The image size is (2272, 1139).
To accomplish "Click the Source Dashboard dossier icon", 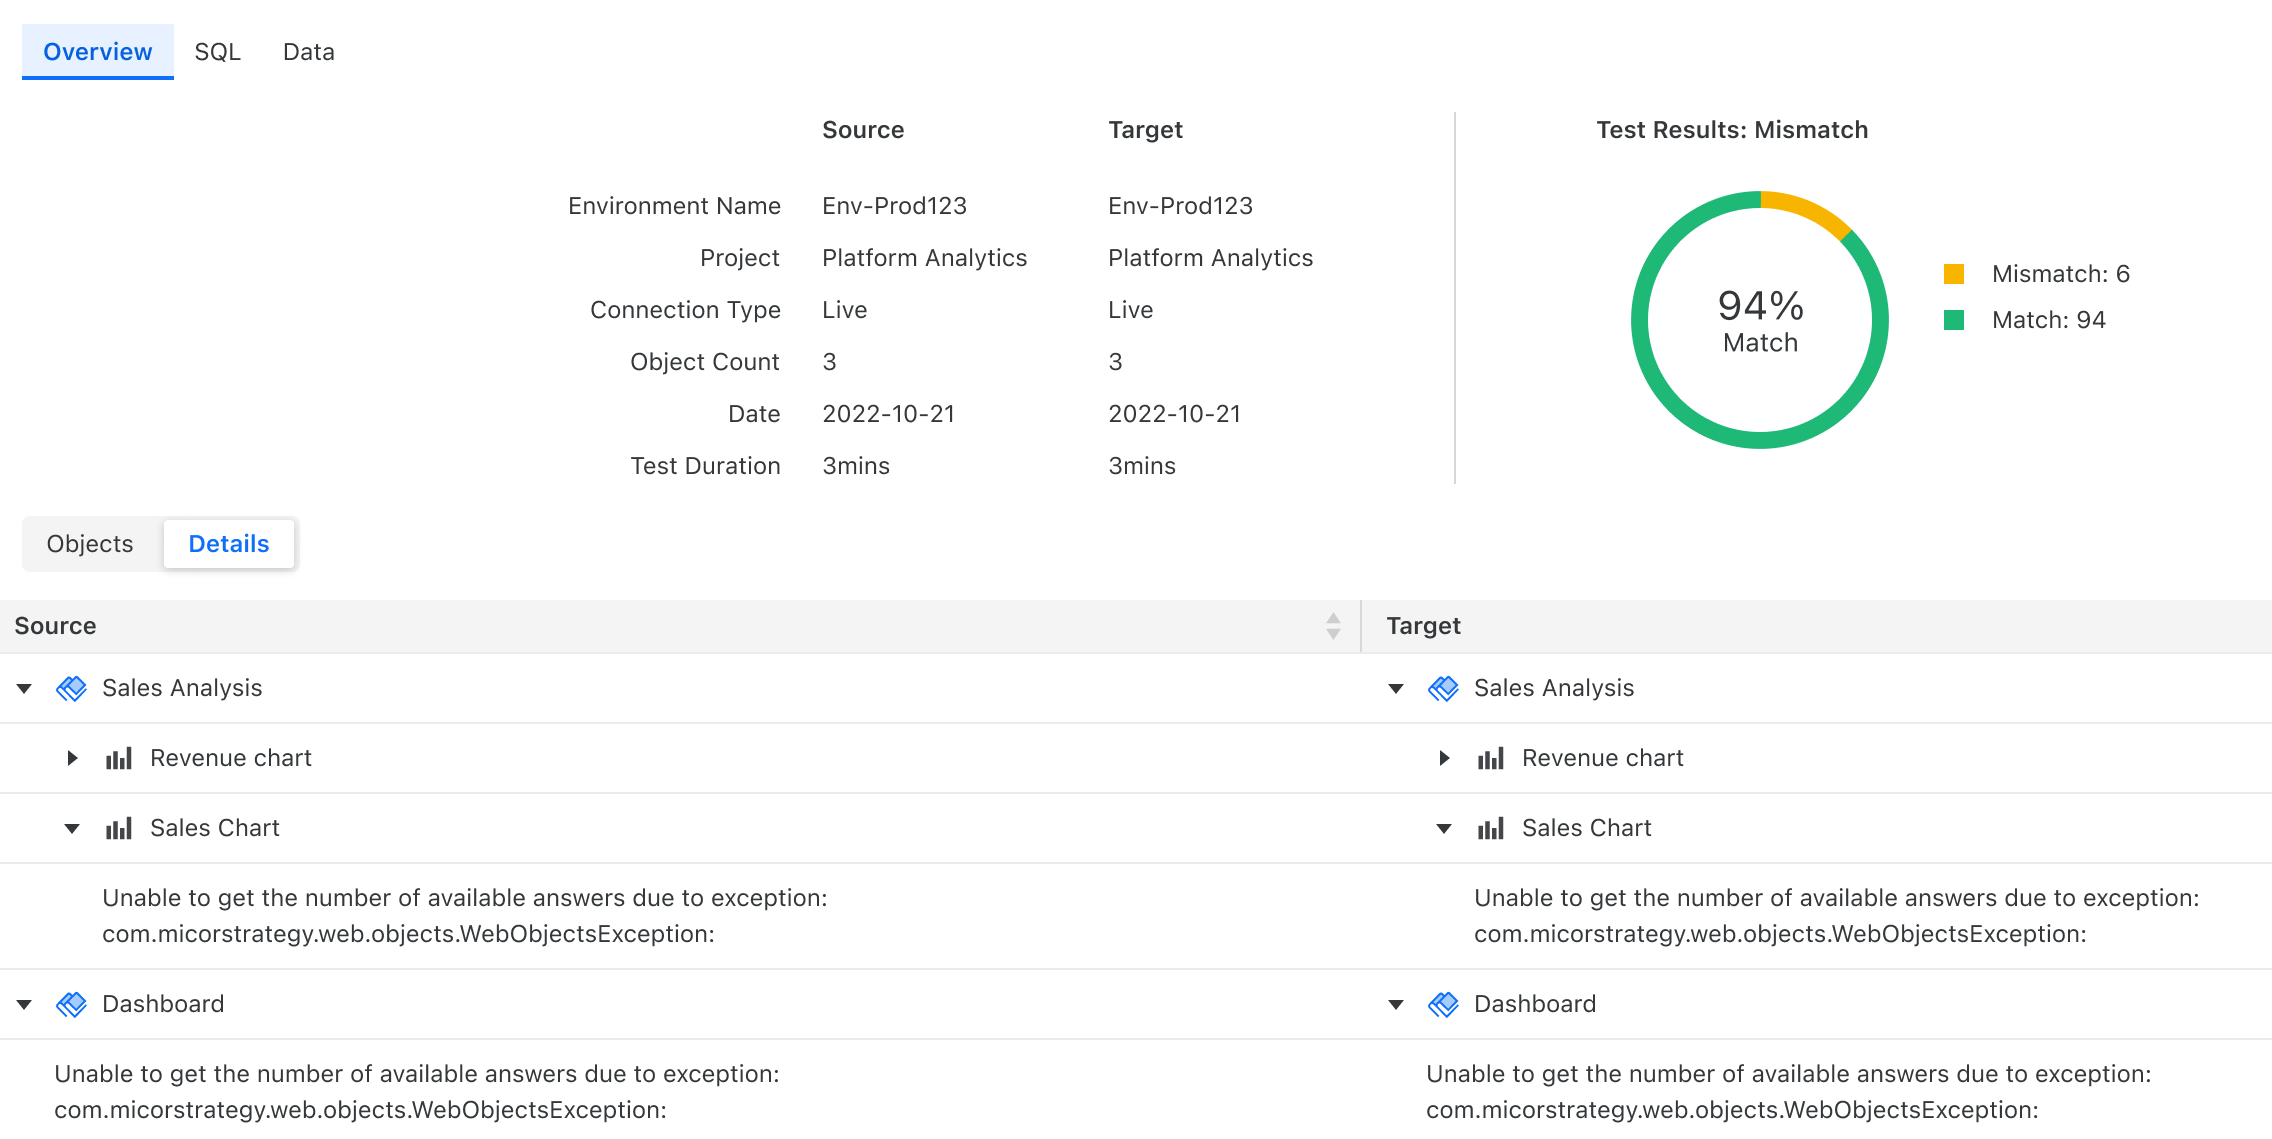I will tap(71, 1004).
